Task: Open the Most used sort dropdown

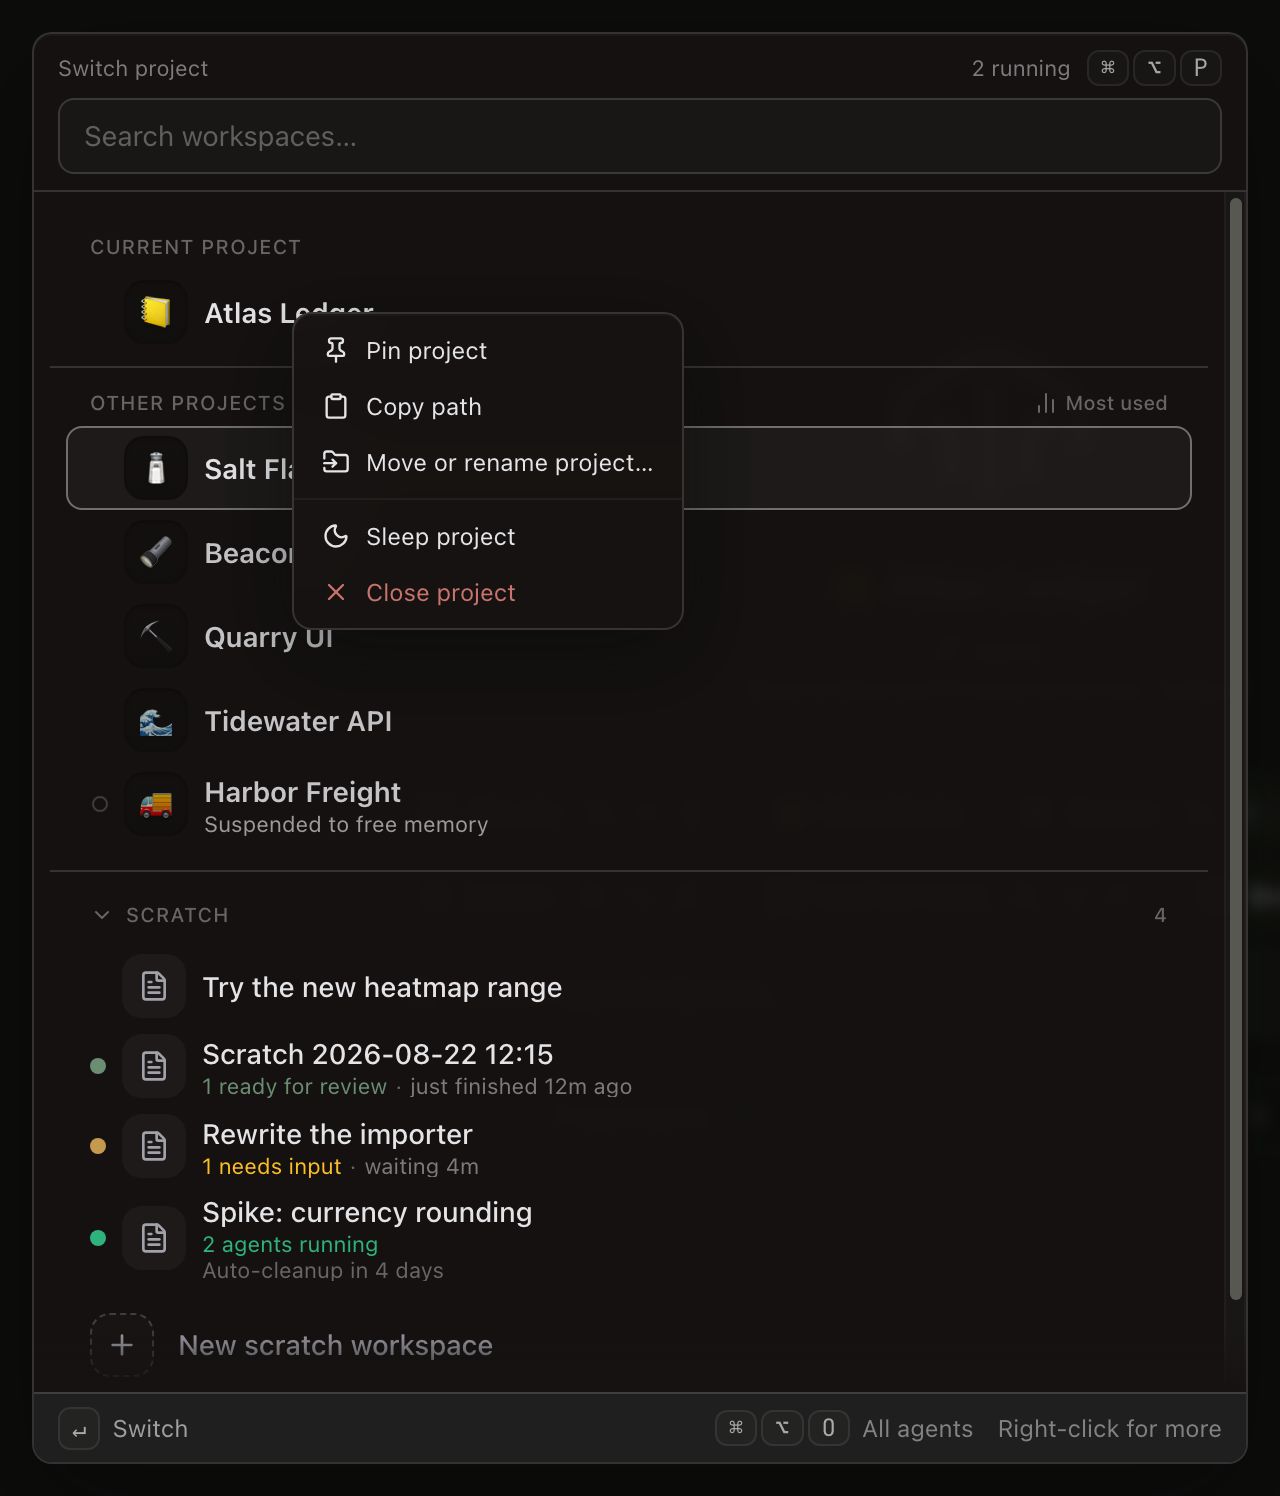Action: coord(1102,403)
